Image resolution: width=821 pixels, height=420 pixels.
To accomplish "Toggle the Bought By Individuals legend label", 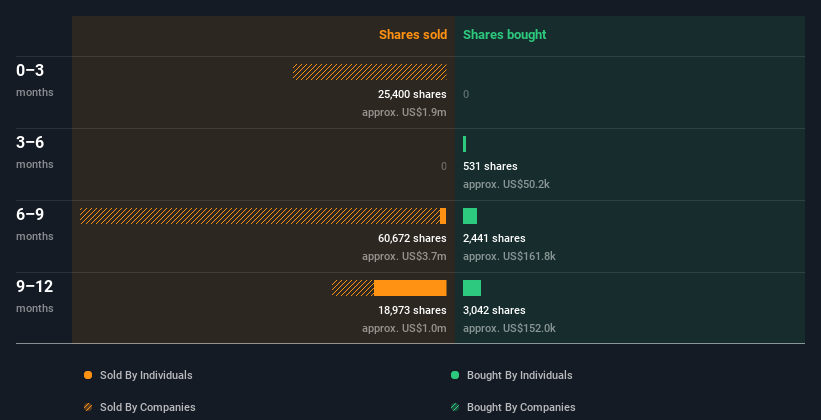I will coord(519,375).
